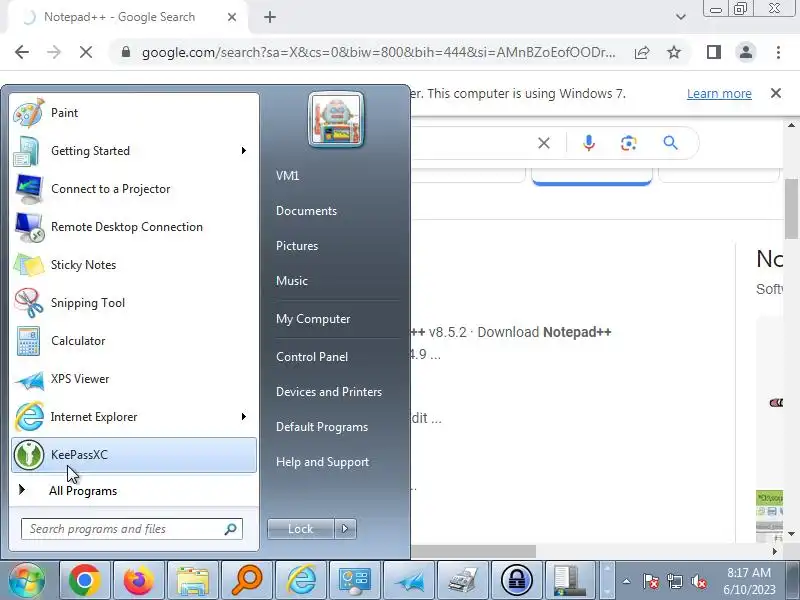The width and height of the screenshot is (800, 600).
Task: Open Calculator program
Action: click(134, 341)
